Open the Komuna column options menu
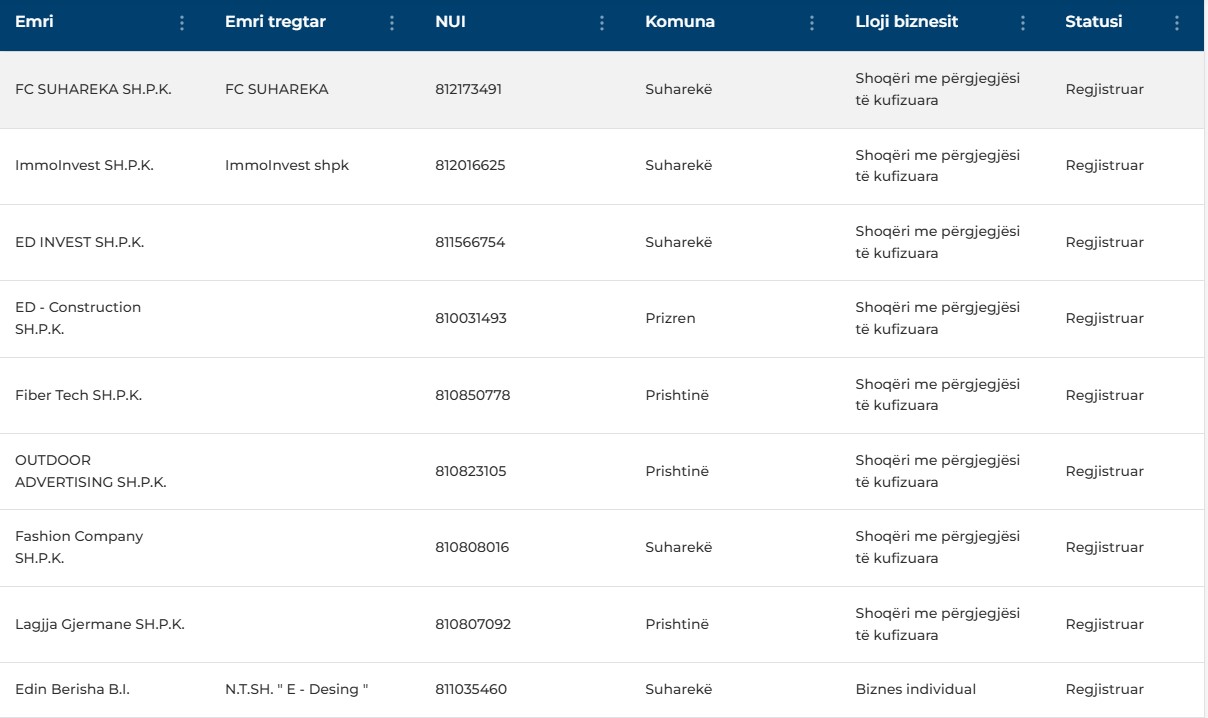This screenshot has width=1208, height=718. (x=811, y=23)
